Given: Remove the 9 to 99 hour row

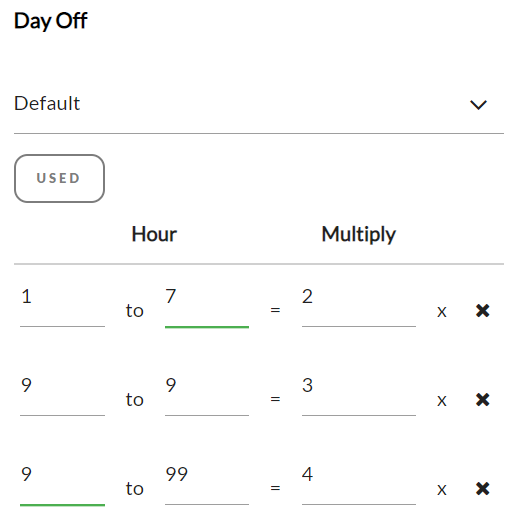Looking at the screenshot, I should pos(482,488).
